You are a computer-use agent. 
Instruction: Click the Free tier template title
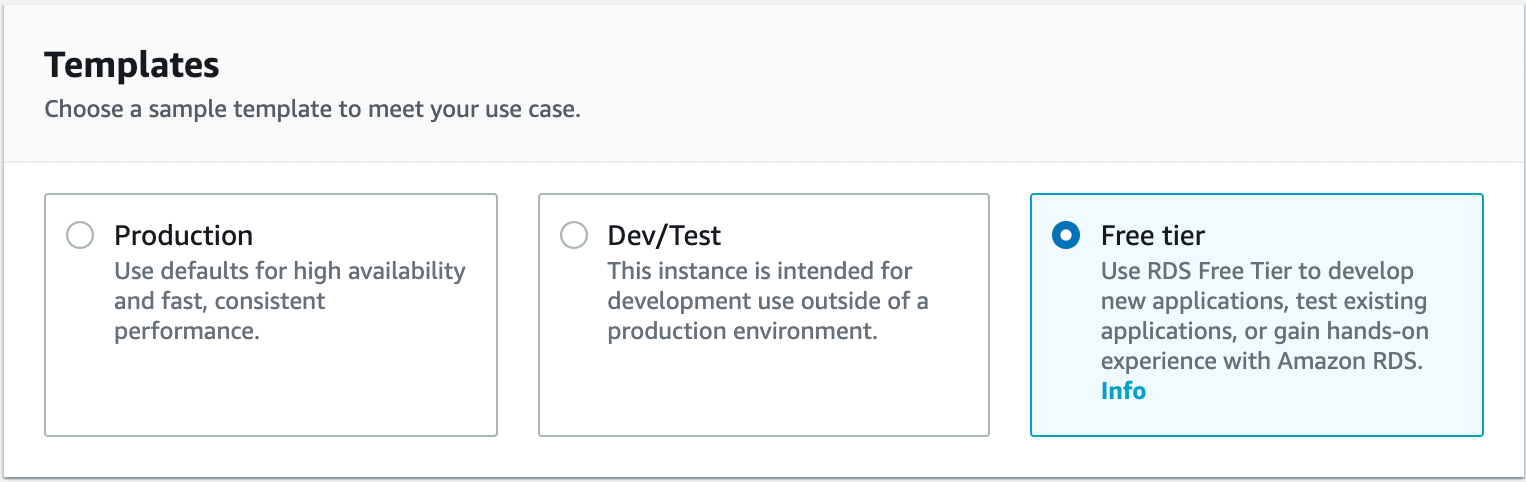point(1152,236)
